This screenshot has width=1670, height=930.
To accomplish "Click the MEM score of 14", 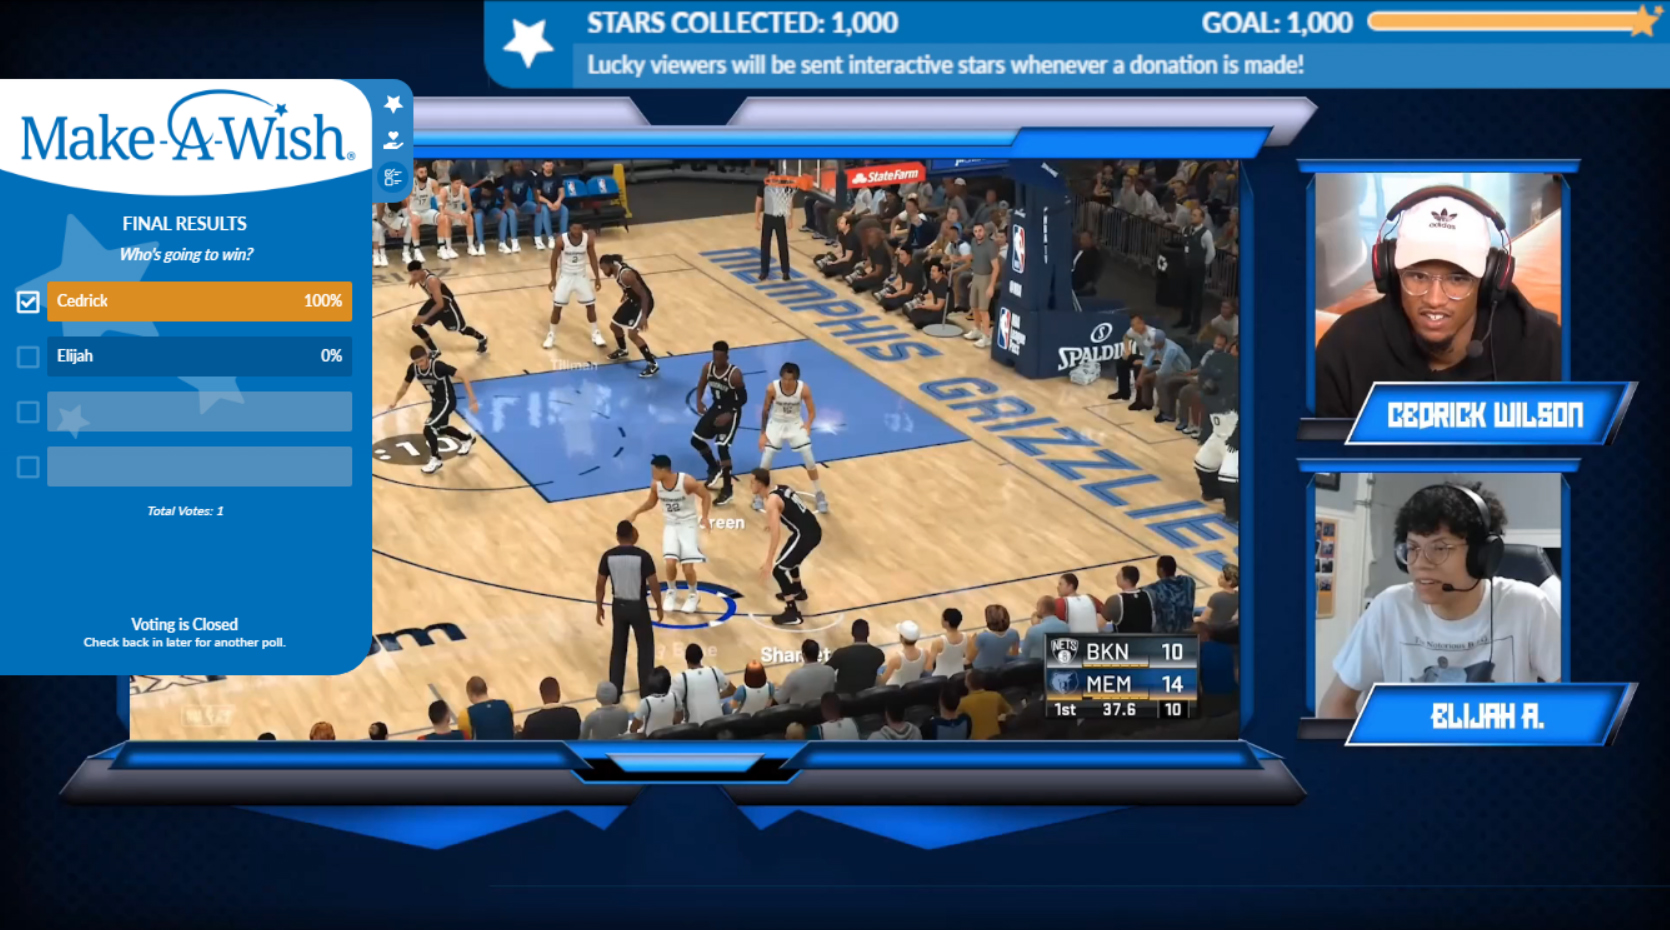I will tap(1172, 684).
